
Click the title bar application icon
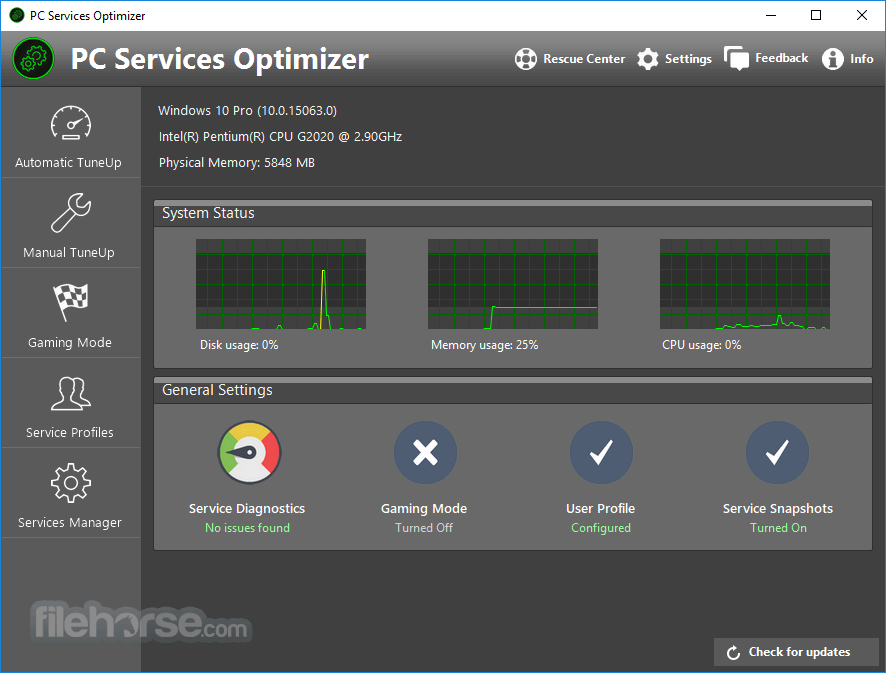coord(17,15)
